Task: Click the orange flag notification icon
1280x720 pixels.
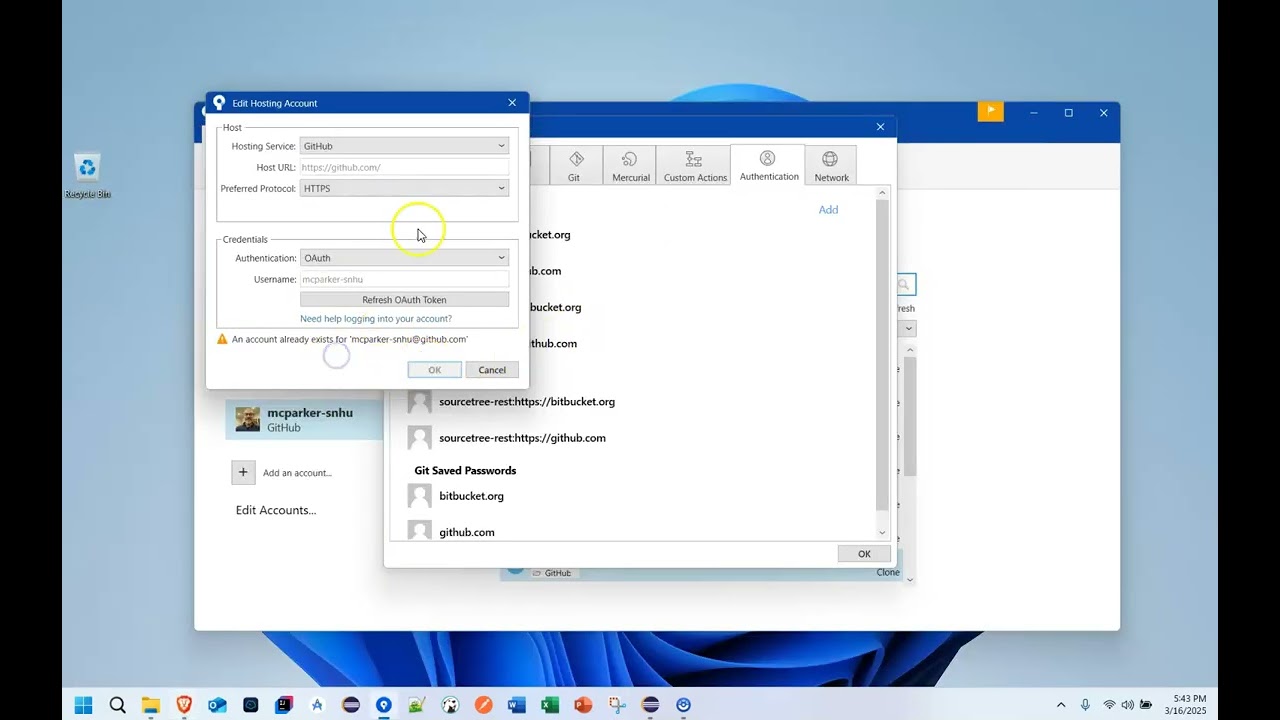Action: pos(990,111)
